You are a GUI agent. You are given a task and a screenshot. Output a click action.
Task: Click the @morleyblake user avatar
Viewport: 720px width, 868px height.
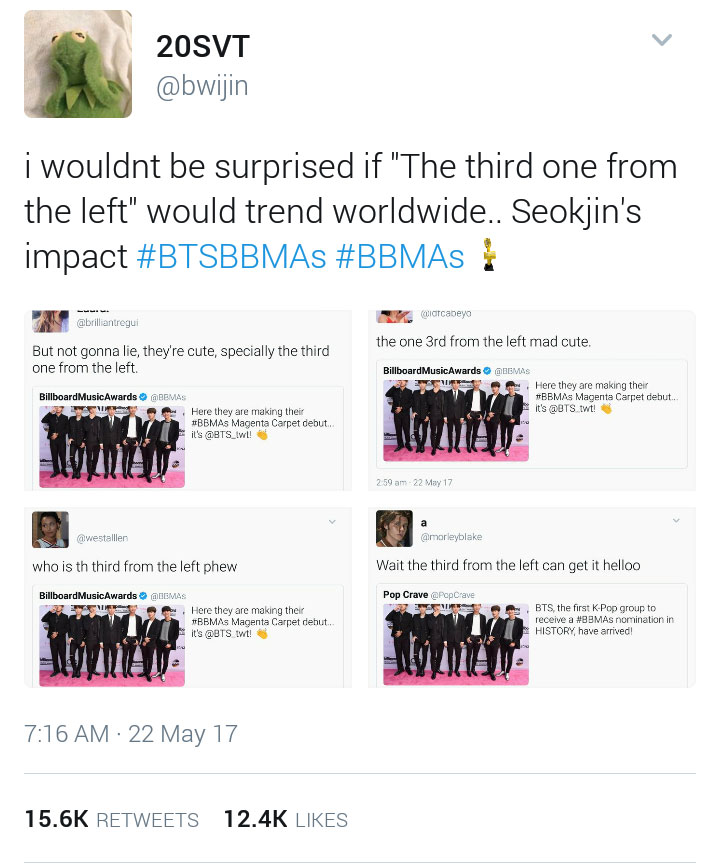click(x=395, y=529)
